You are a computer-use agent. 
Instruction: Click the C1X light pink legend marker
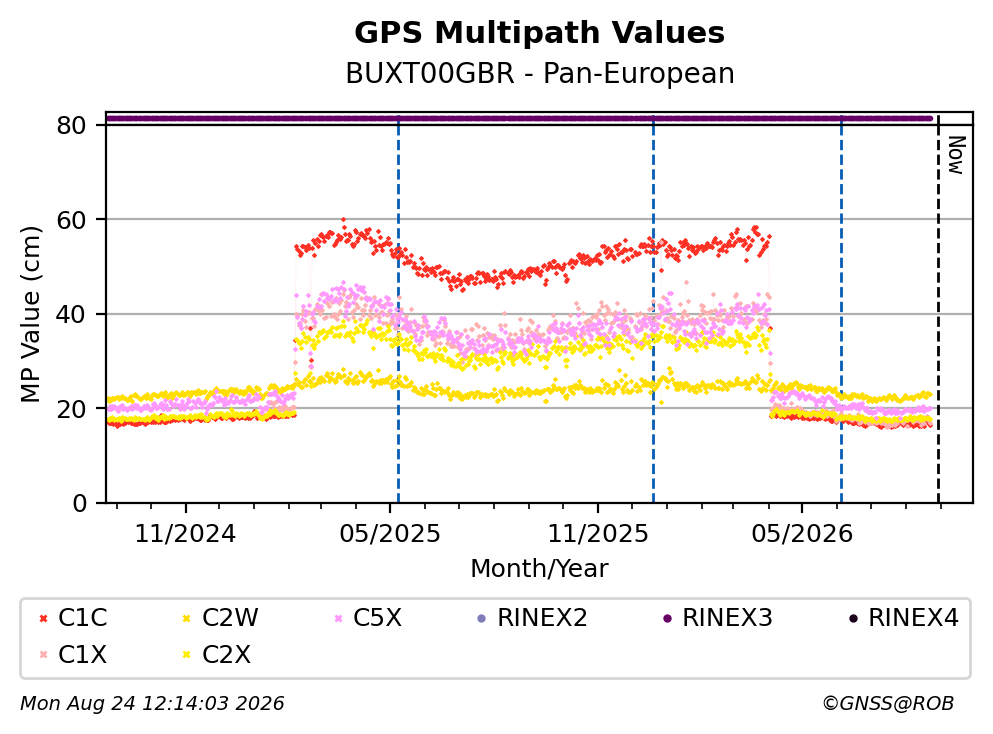[x=43, y=655]
